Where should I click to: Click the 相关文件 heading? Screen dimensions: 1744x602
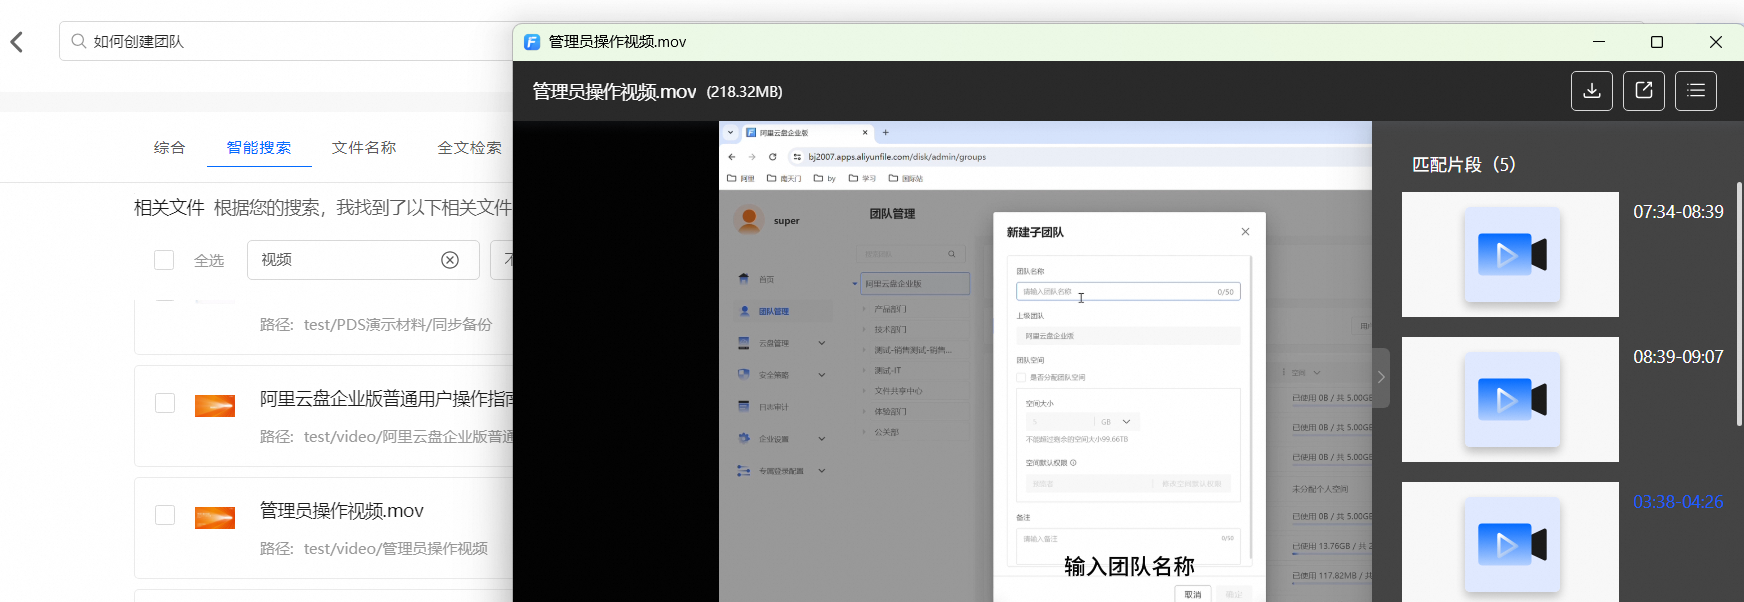pyautogui.click(x=169, y=208)
